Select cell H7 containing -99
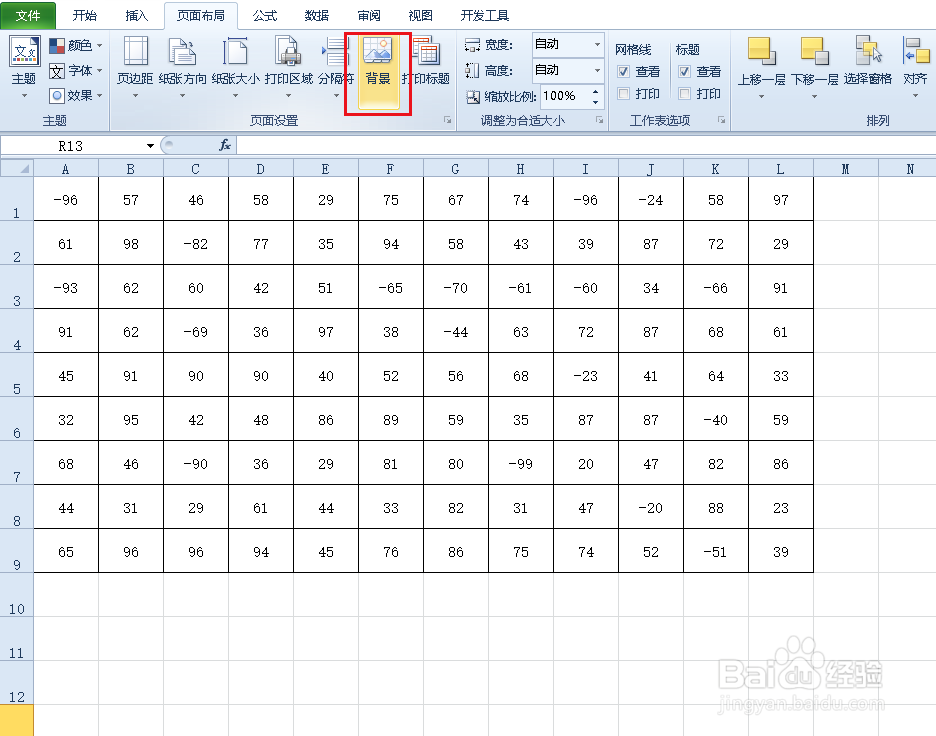 (x=521, y=463)
